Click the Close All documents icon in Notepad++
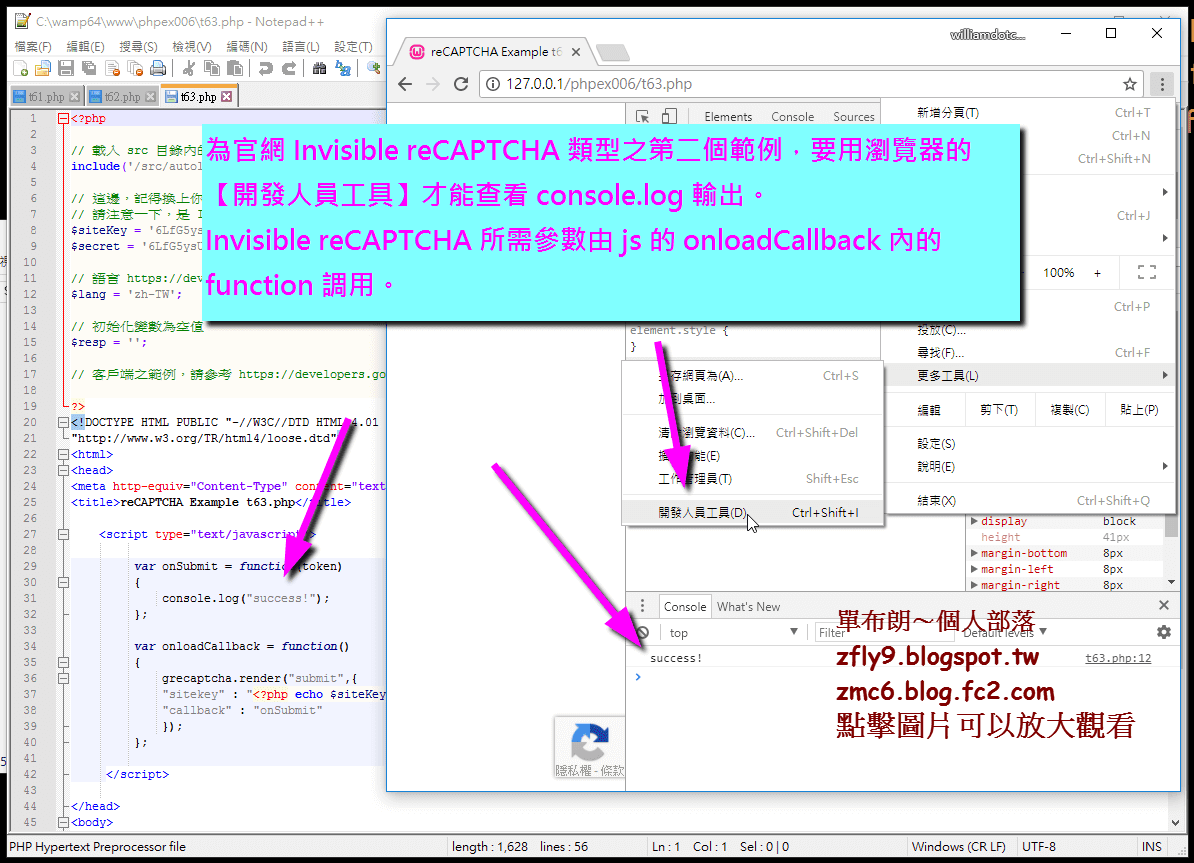 pyautogui.click(x=135, y=69)
